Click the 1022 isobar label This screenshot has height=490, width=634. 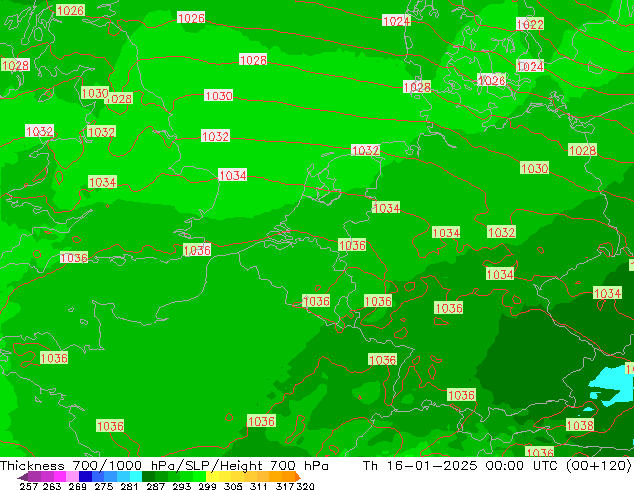pyautogui.click(x=530, y=24)
